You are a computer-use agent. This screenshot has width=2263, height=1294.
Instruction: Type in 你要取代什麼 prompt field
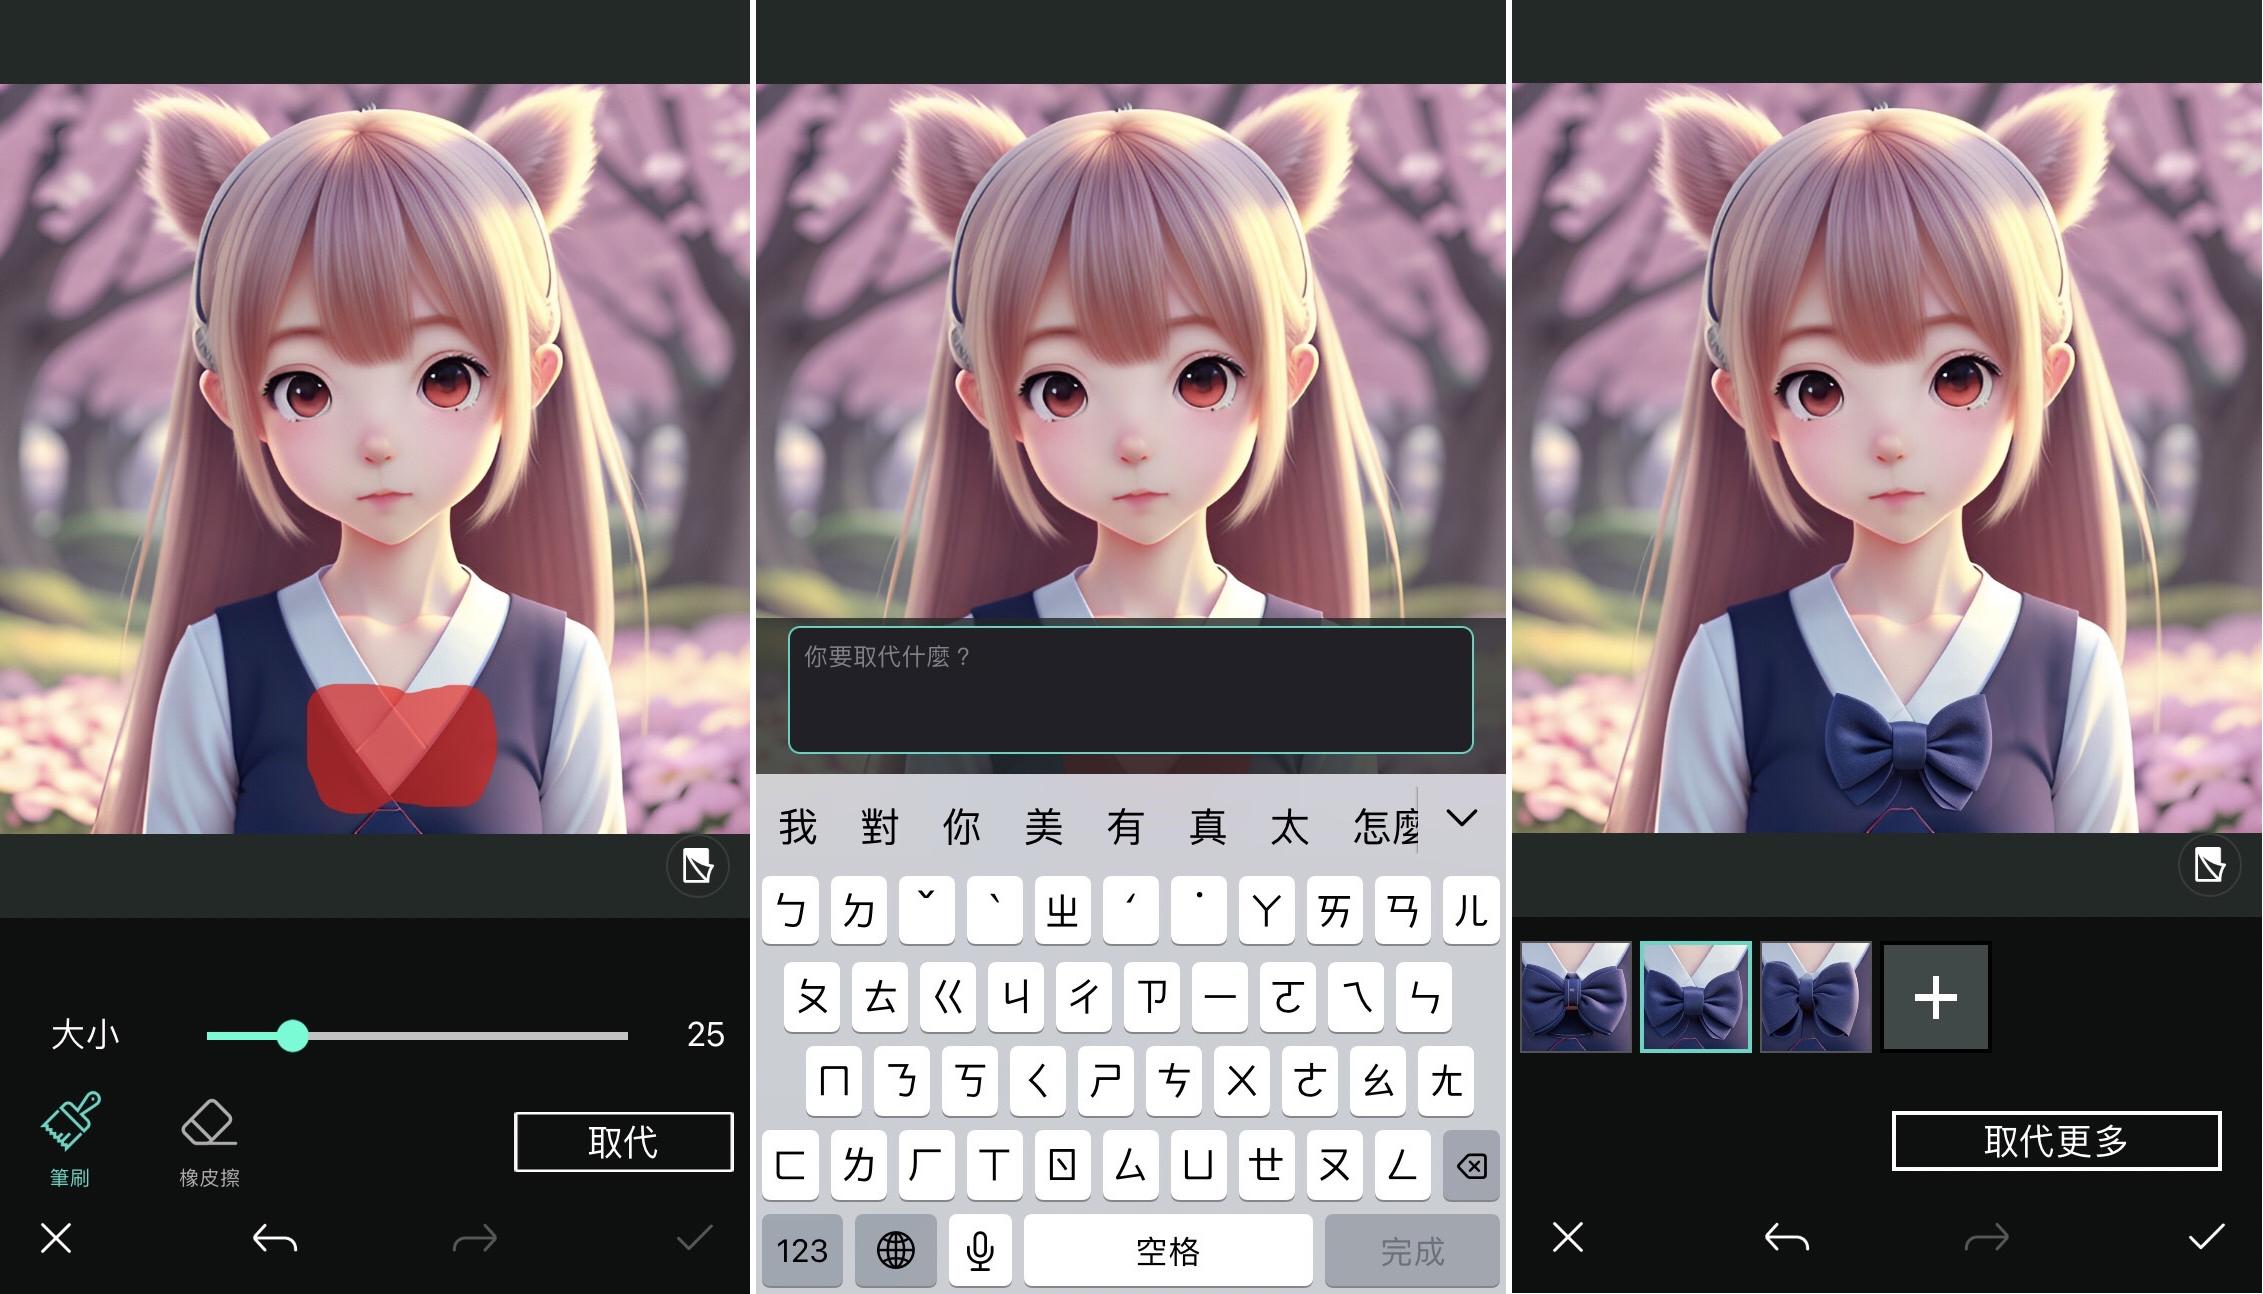pyautogui.click(x=1130, y=690)
